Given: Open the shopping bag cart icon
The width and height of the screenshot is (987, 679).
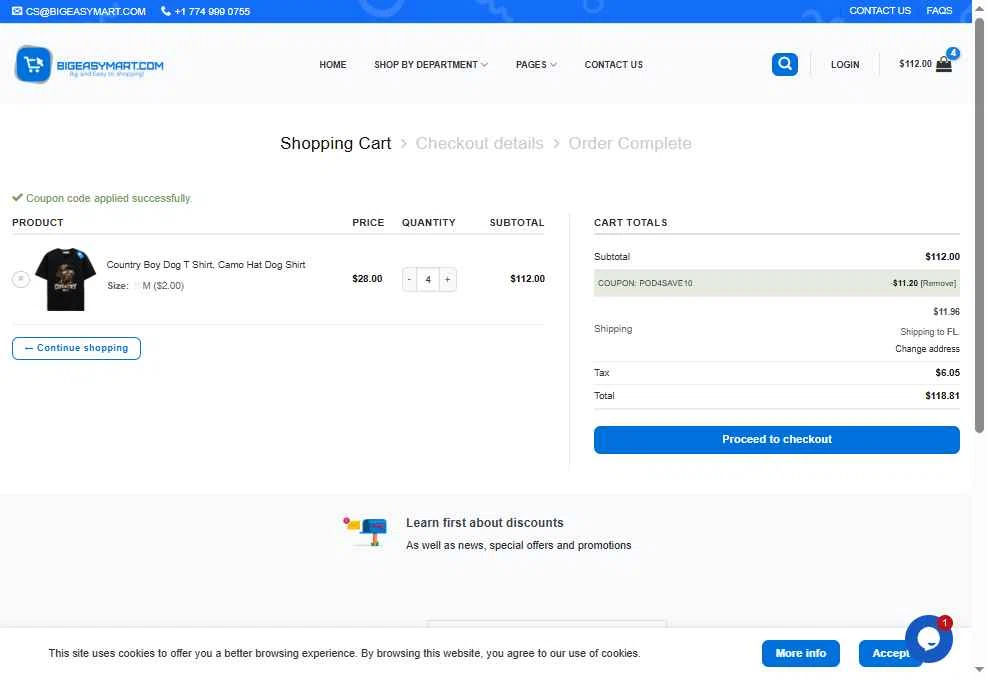Looking at the screenshot, I should point(944,64).
